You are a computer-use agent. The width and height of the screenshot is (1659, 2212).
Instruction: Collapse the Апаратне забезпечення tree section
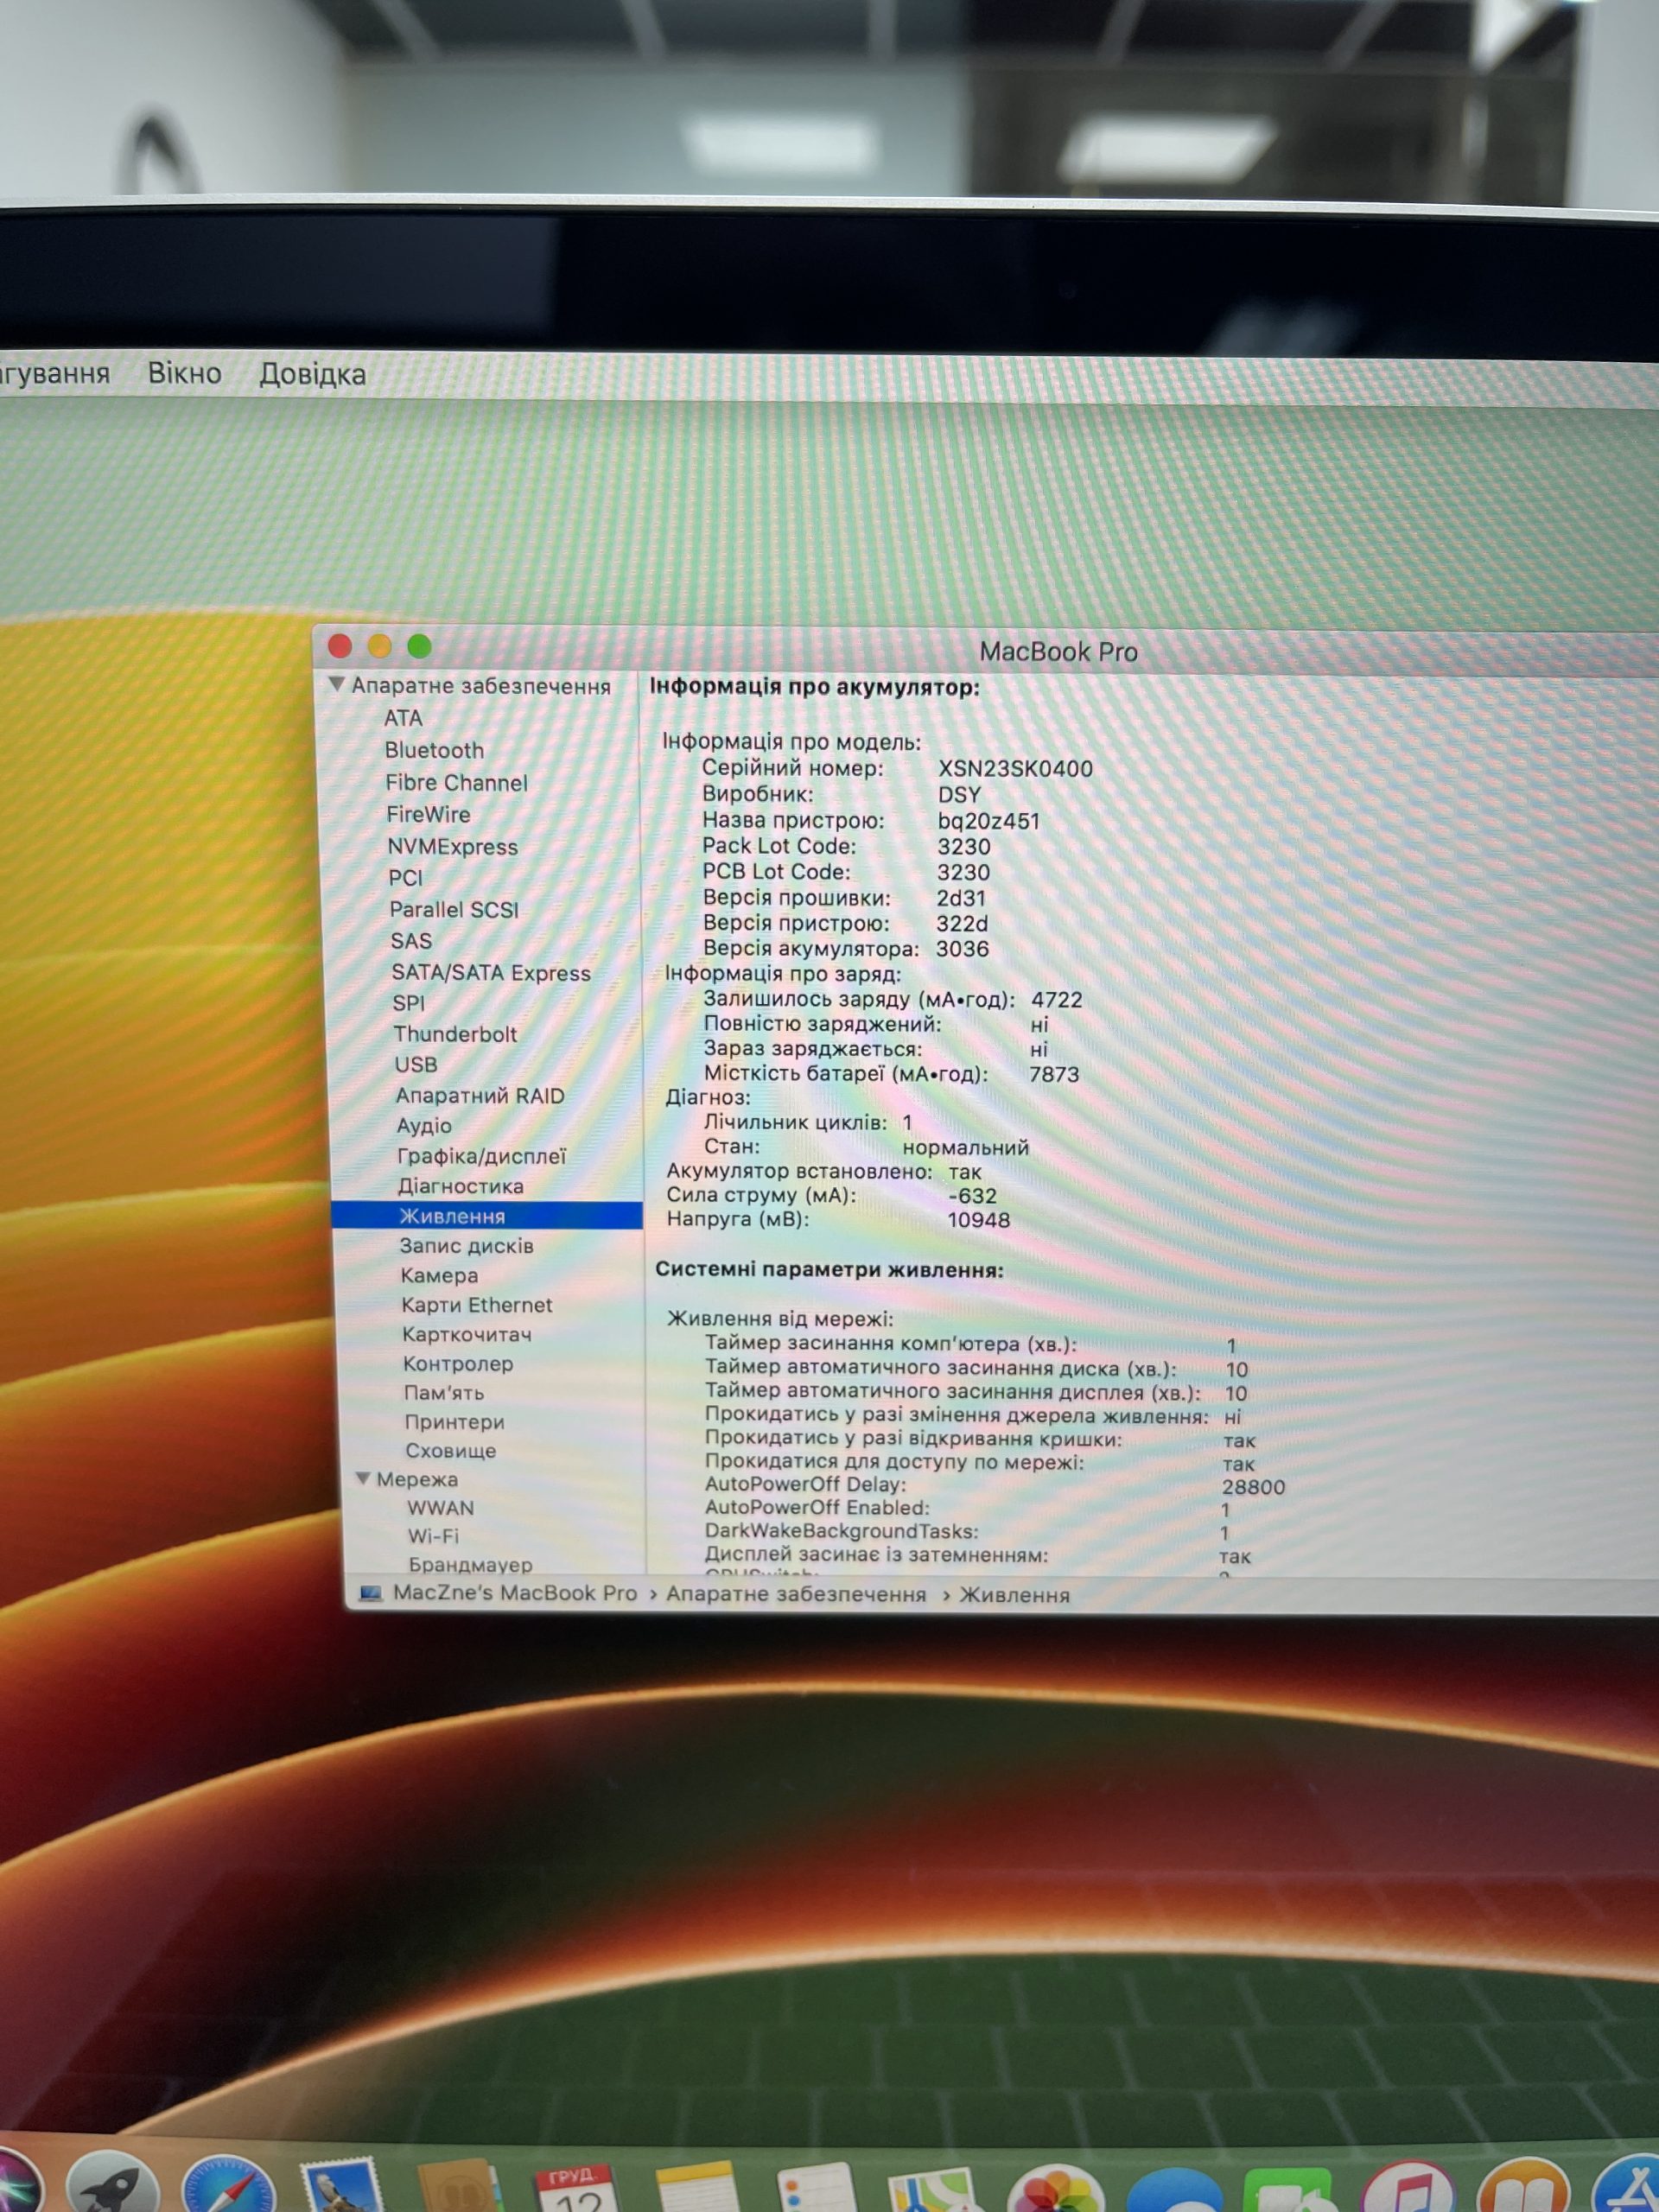pos(337,685)
